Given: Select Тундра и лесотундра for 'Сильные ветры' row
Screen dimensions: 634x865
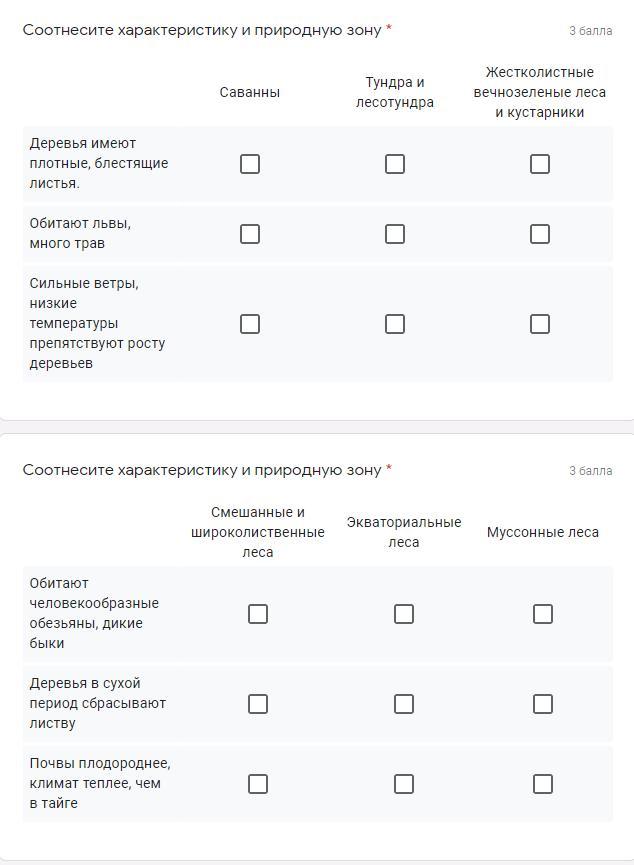Looking at the screenshot, I should 395,323.
